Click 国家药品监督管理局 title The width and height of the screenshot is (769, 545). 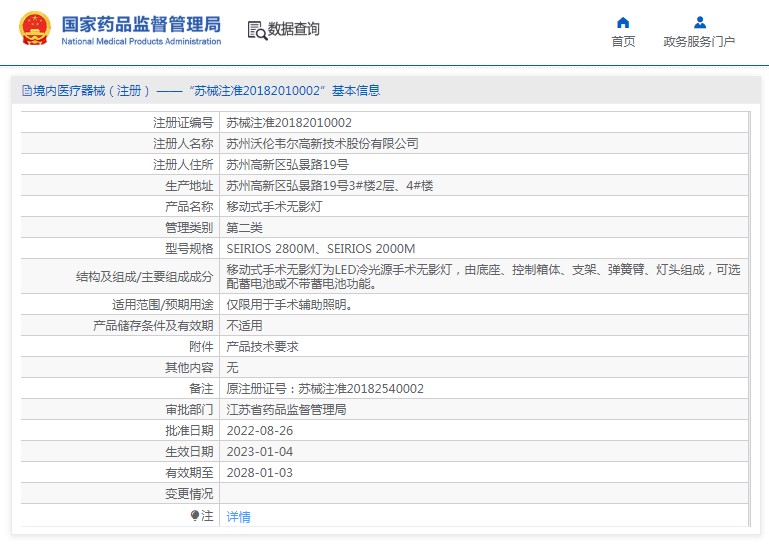tap(141, 25)
